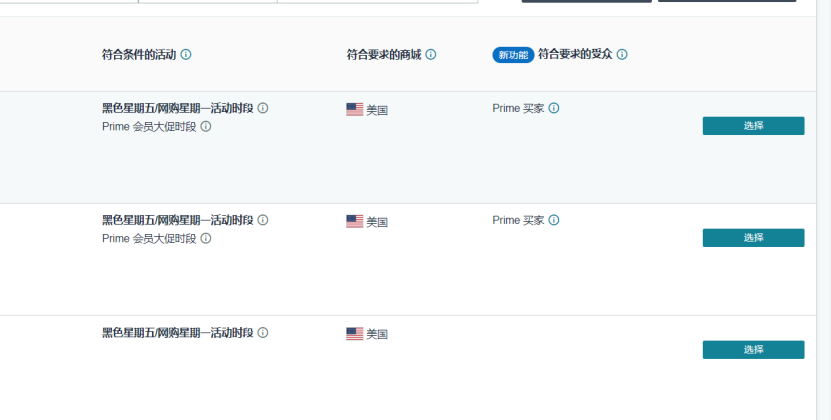Click the US flag in the first row
This screenshot has width=831, height=420.
[x=355, y=109]
